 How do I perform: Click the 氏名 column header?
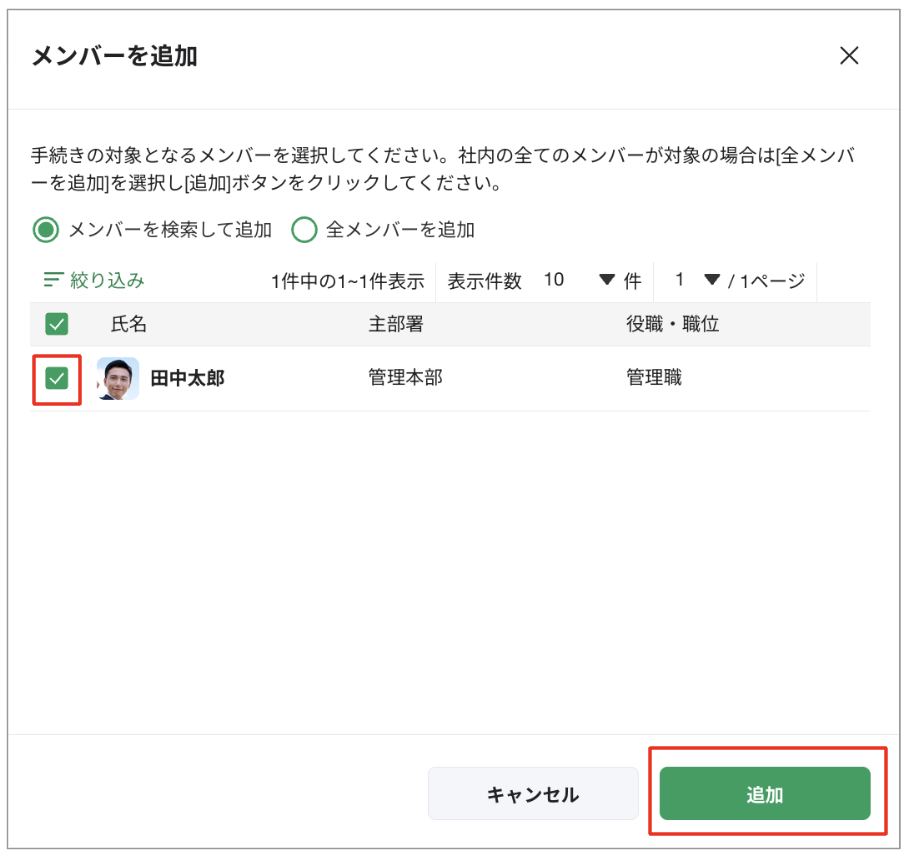129,324
